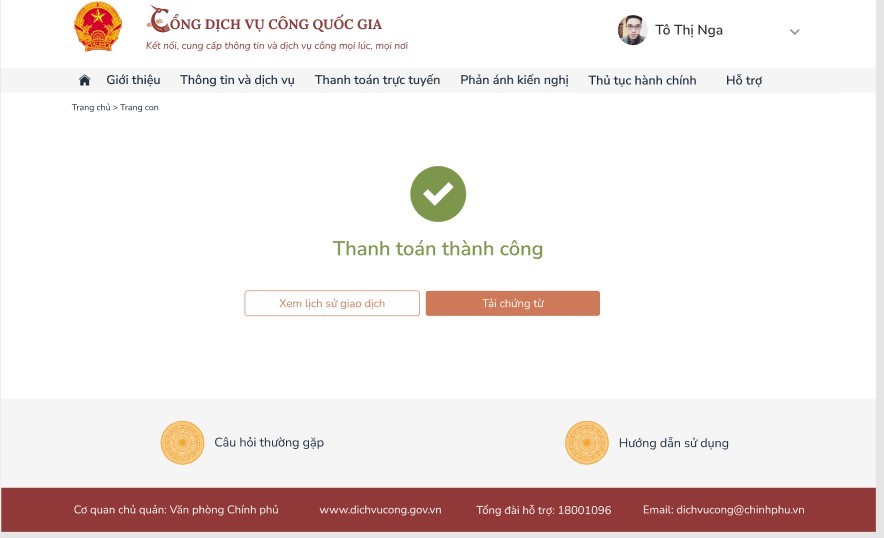Click the icon beside Hướng dẫn sử dụng
Screen dimensions: 884x538
(587, 442)
